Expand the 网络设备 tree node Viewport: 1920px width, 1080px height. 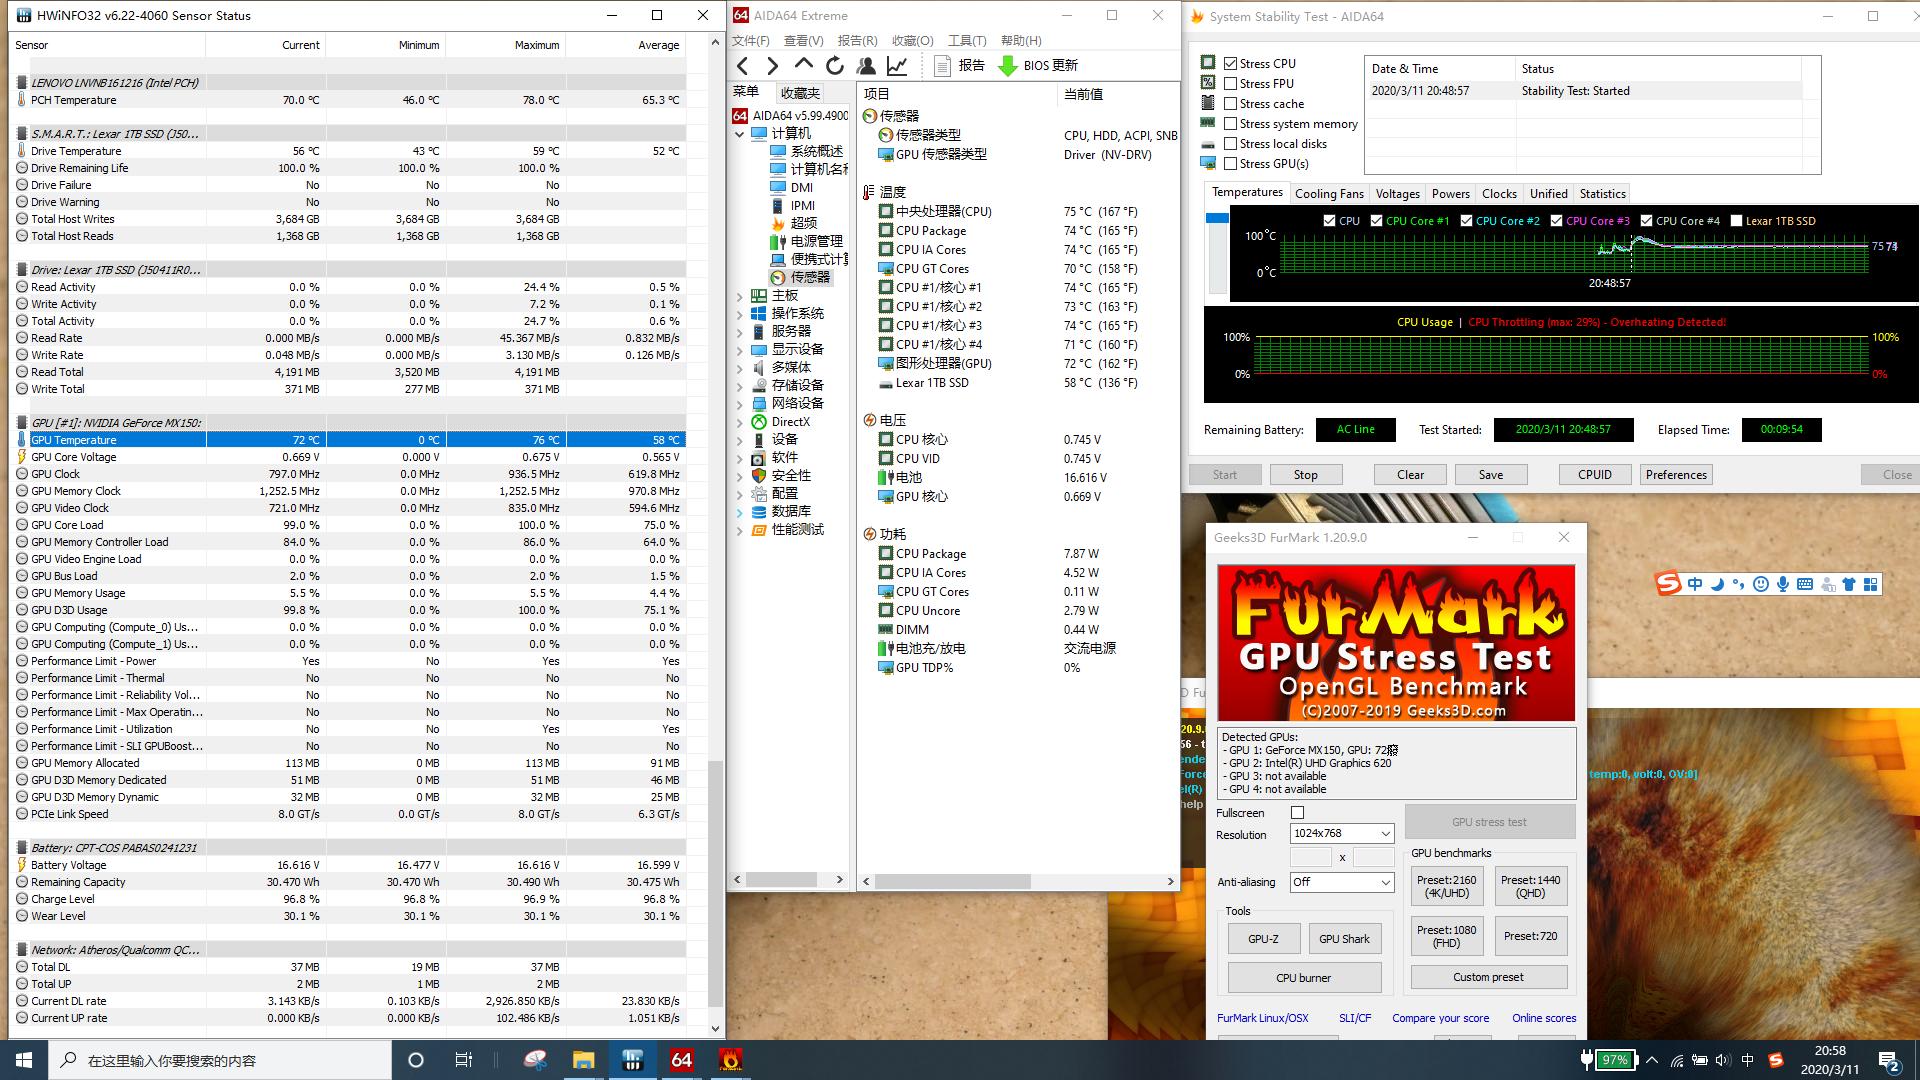pyautogui.click(x=740, y=404)
